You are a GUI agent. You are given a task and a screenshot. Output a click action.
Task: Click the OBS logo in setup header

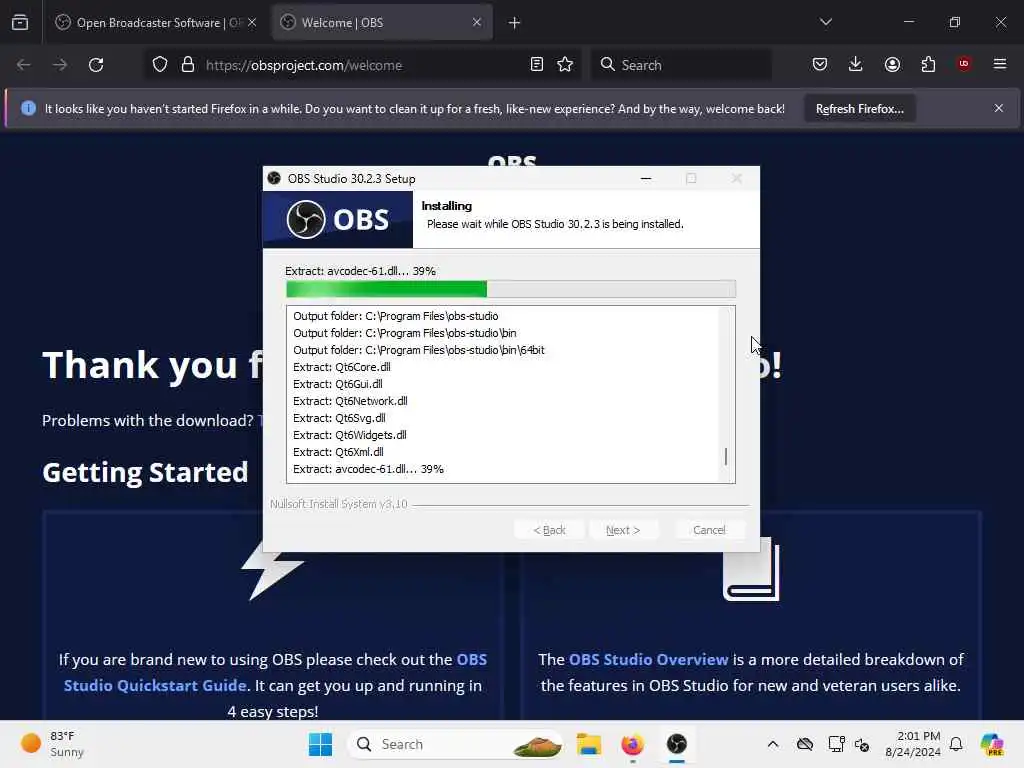click(x=338, y=219)
